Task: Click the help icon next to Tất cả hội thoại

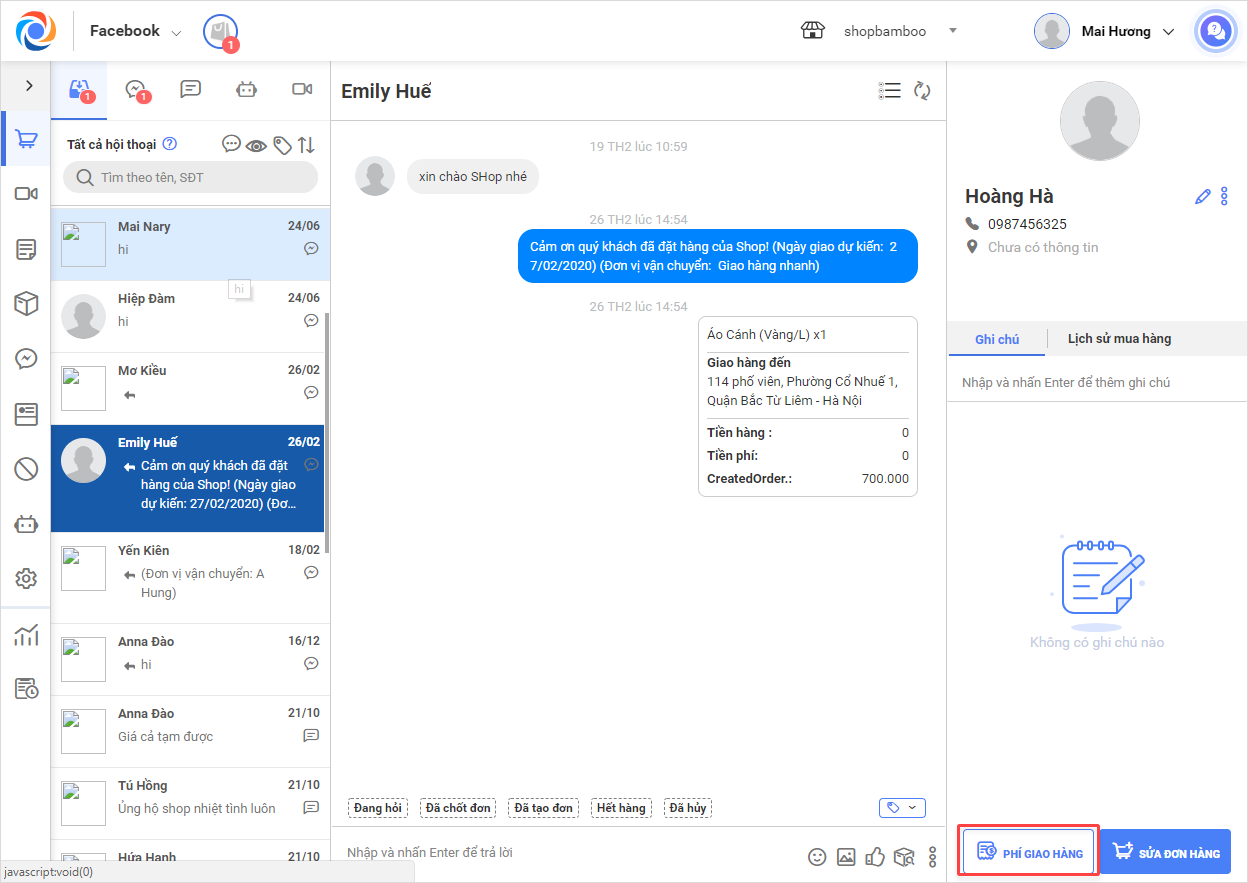Action: [x=170, y=144]
